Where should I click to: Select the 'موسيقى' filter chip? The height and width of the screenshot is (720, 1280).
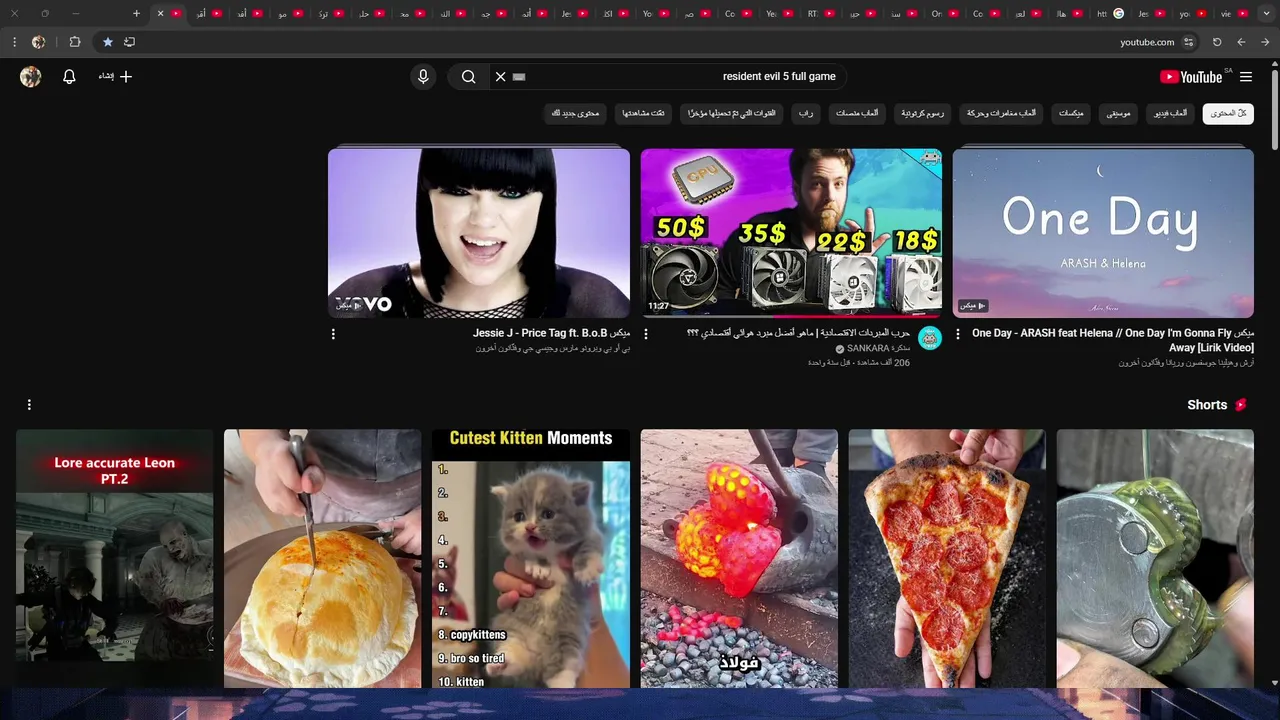pos(1118,114)
